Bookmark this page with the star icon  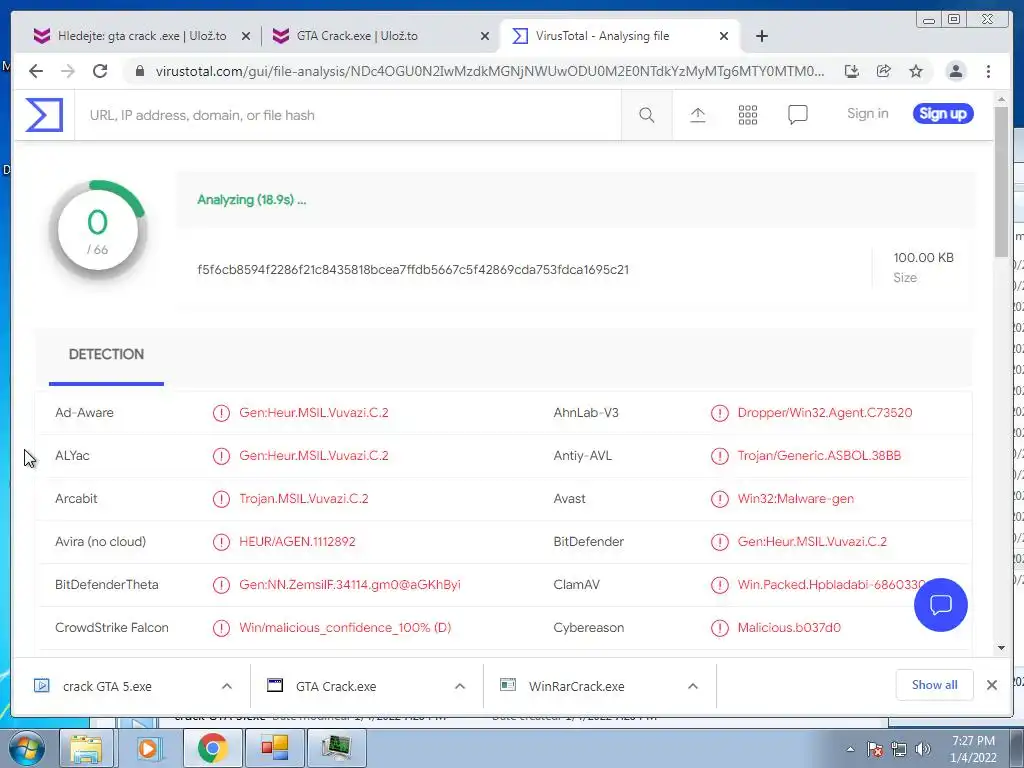click(x=916, y=71)
